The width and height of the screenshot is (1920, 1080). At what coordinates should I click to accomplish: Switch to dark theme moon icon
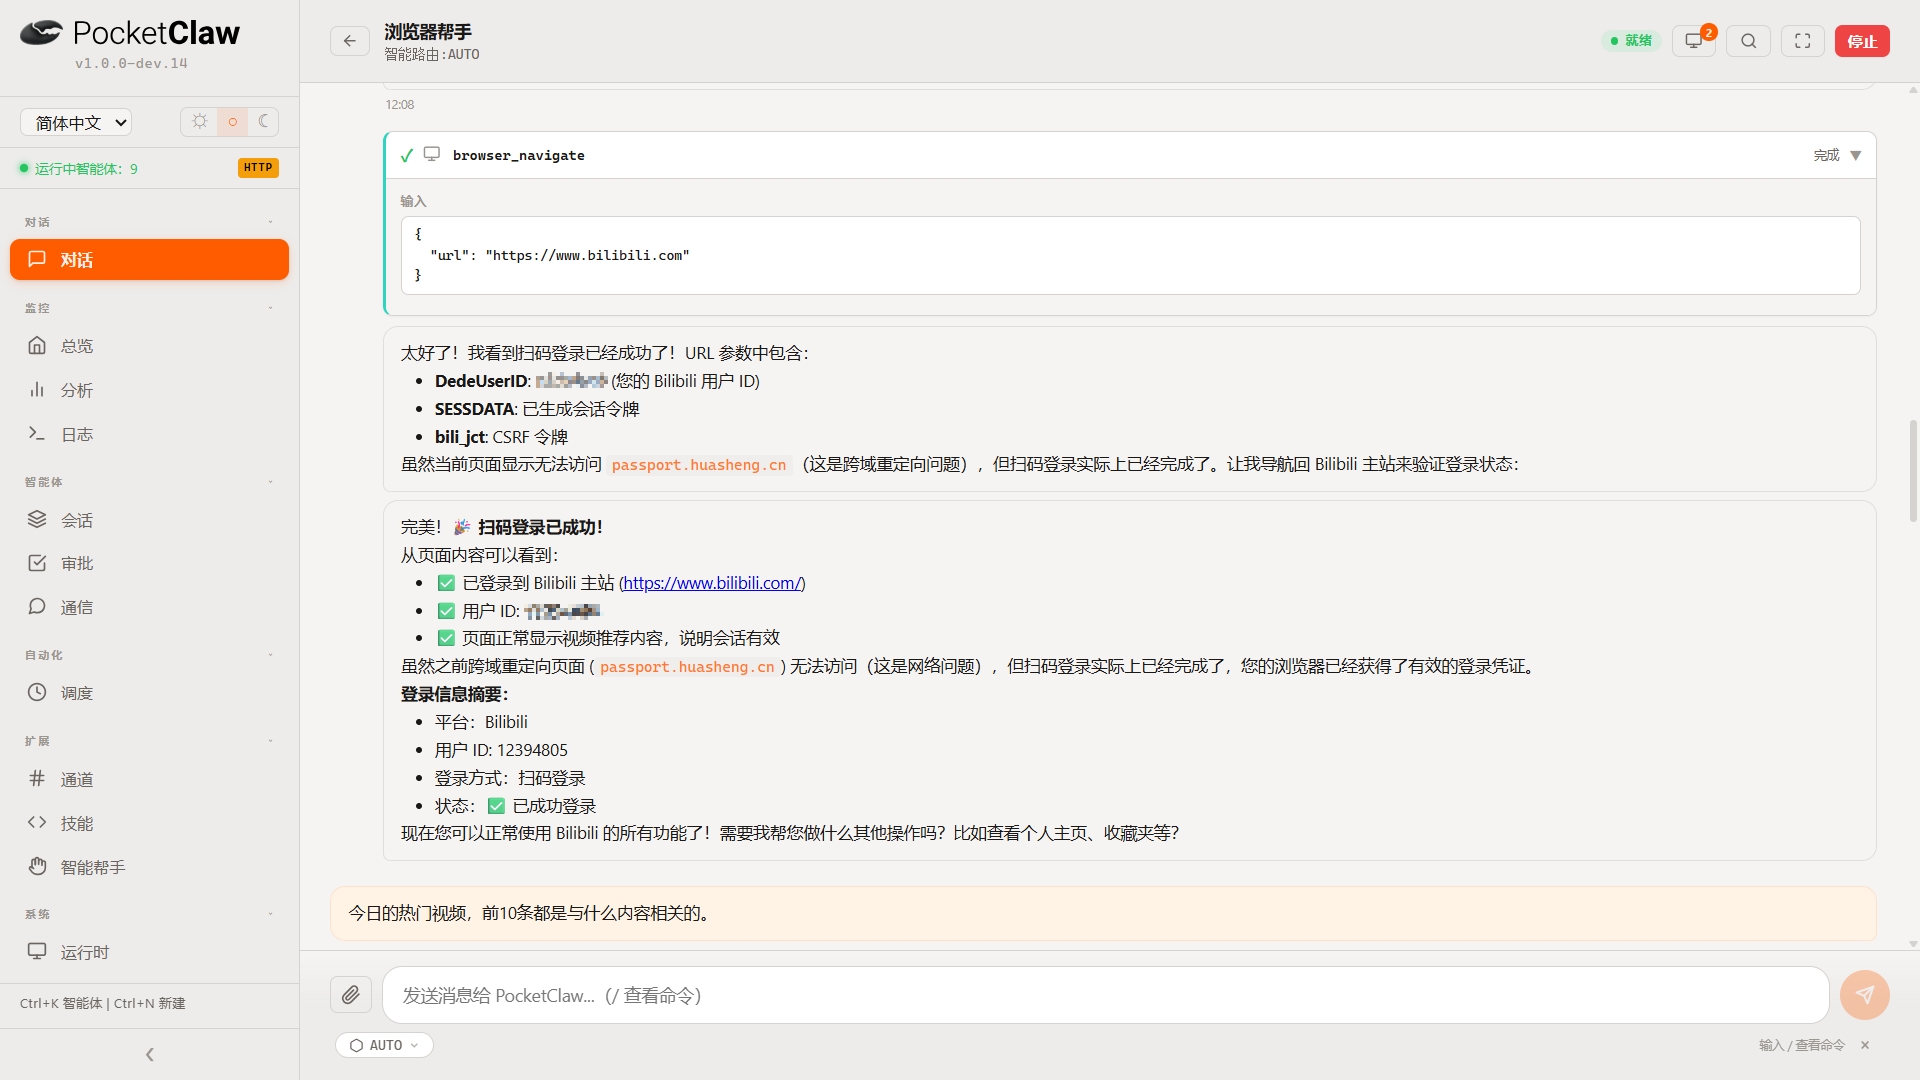[263, 121]
